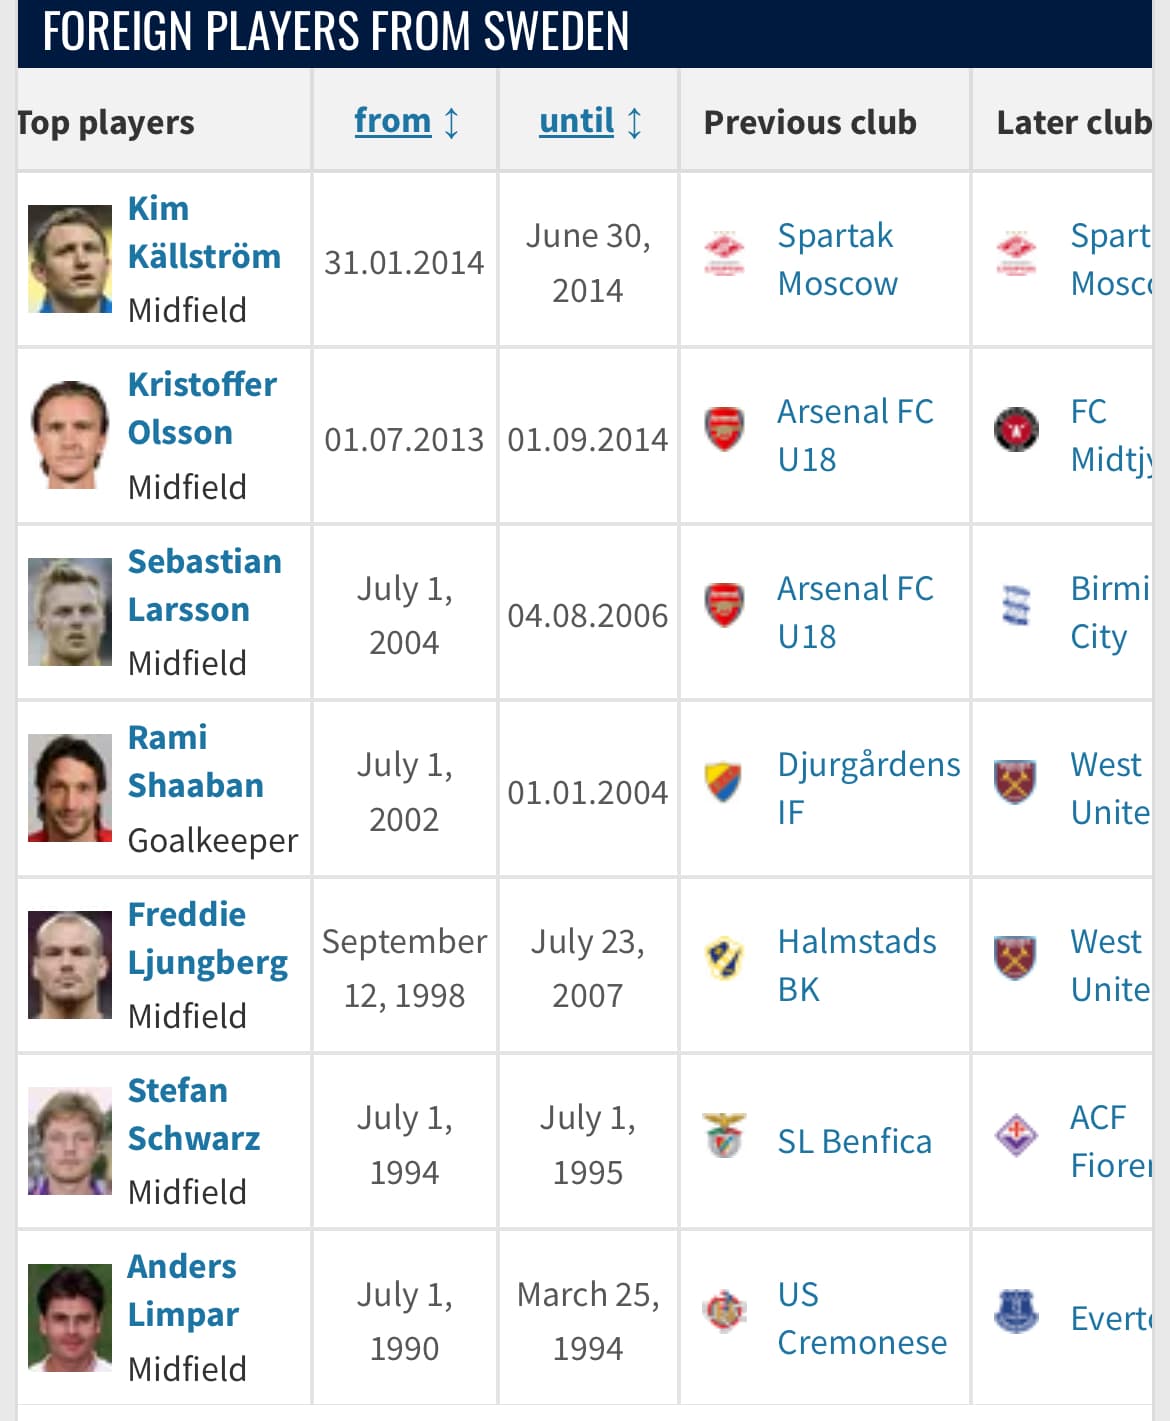Click SL Benfica club crest
Screen dimensions: 1170x1421
click(x=724, y=1136)
